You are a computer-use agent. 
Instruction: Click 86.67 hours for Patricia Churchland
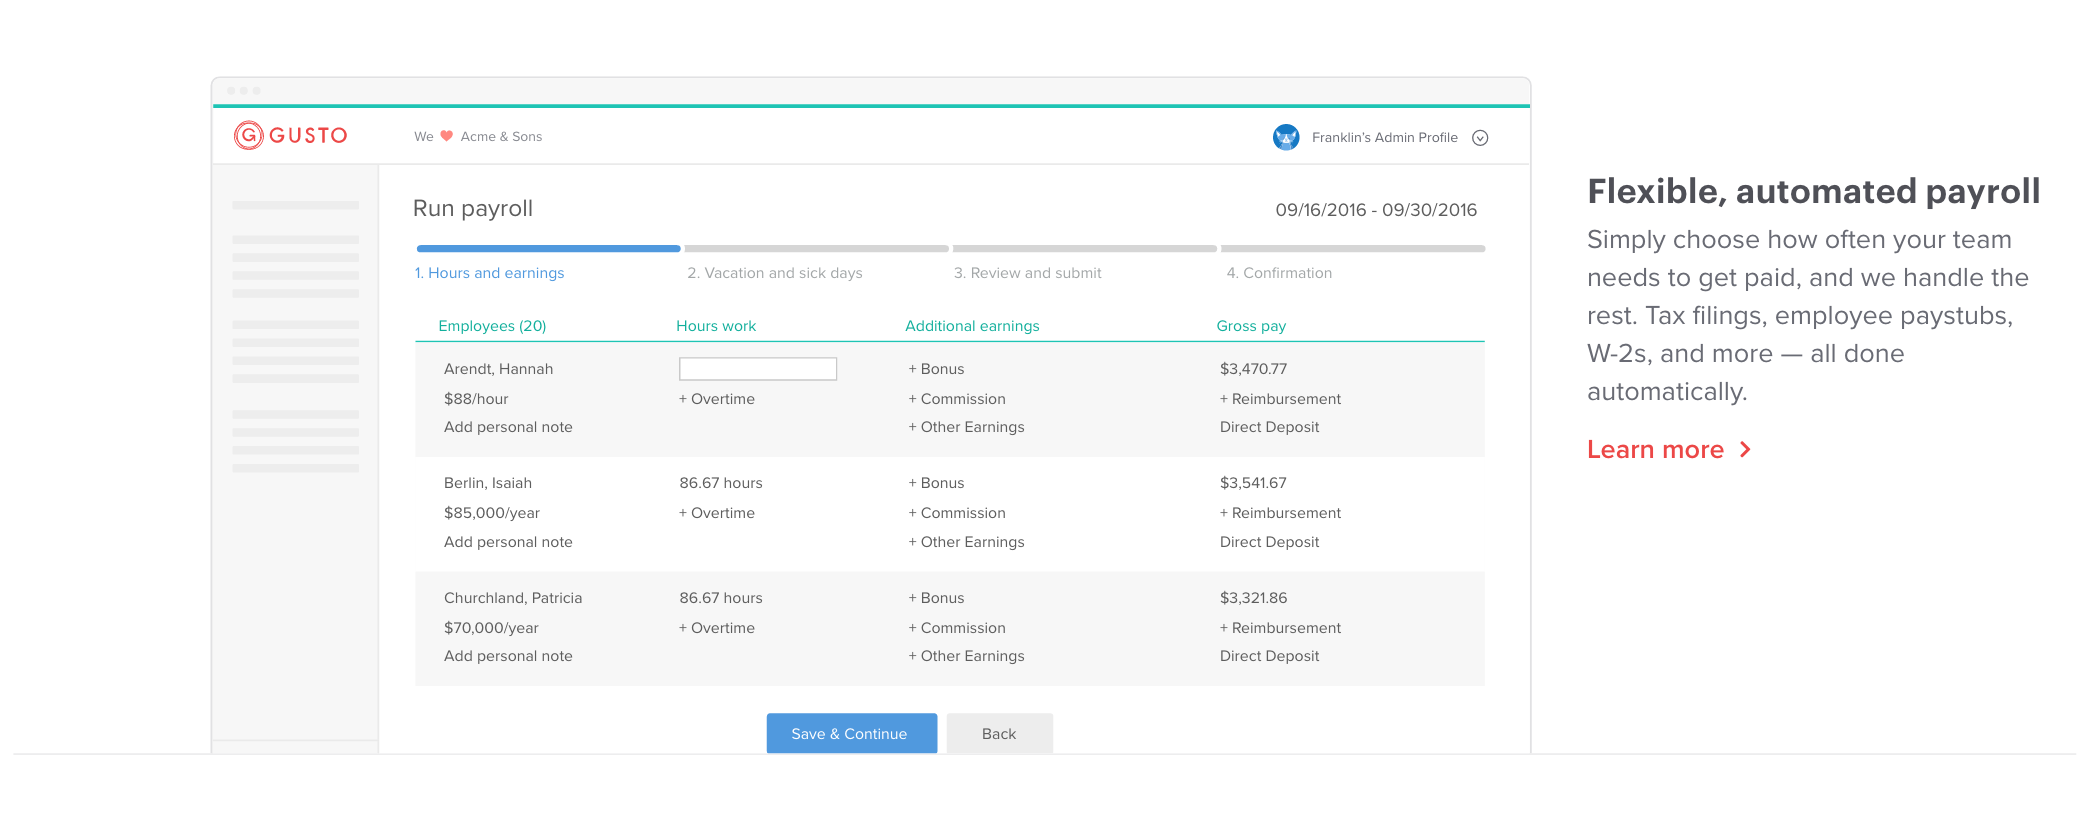721,598
